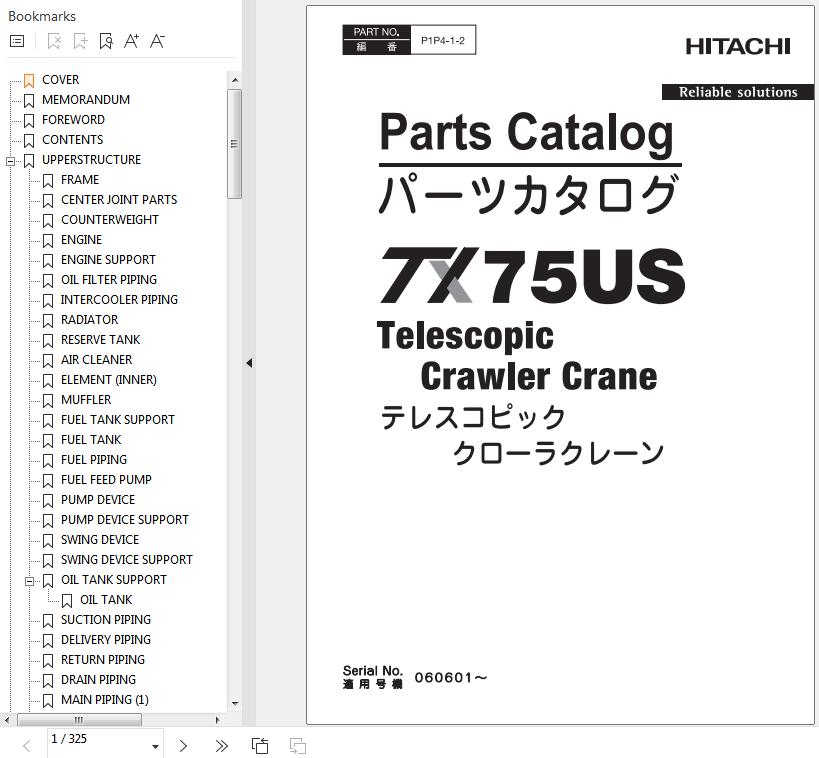The height and width of the screenshot is (758, 819).
Task: Go to SUCTION PIPING bookmark
Action: coord(106,620)
